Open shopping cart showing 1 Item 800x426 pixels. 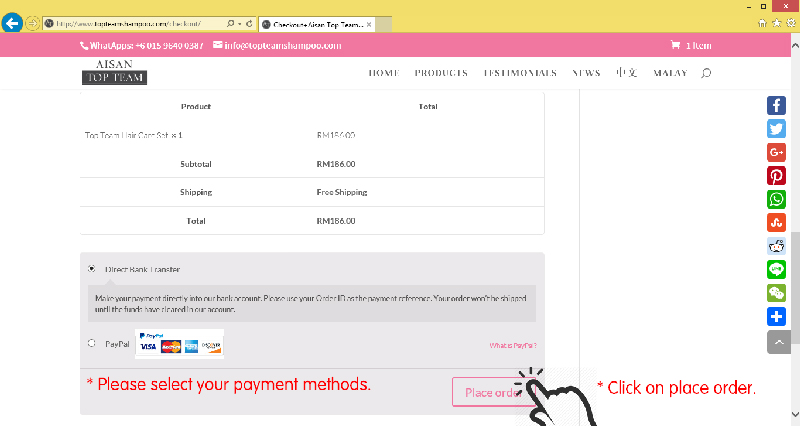point(691,45)
